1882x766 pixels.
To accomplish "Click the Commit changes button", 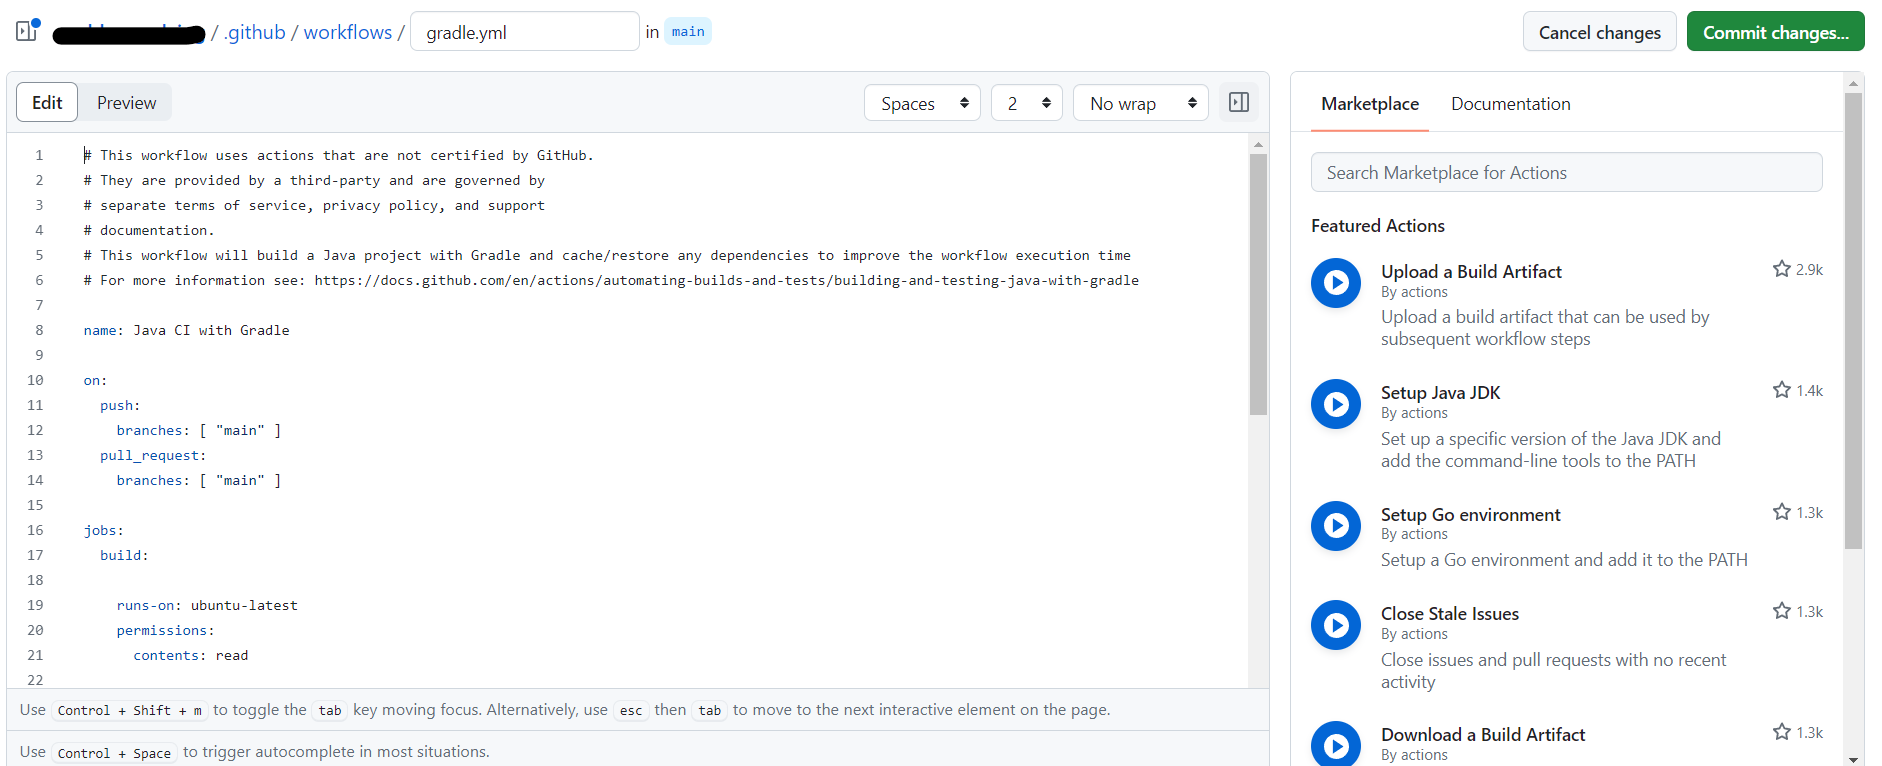I will [1776, 32].
